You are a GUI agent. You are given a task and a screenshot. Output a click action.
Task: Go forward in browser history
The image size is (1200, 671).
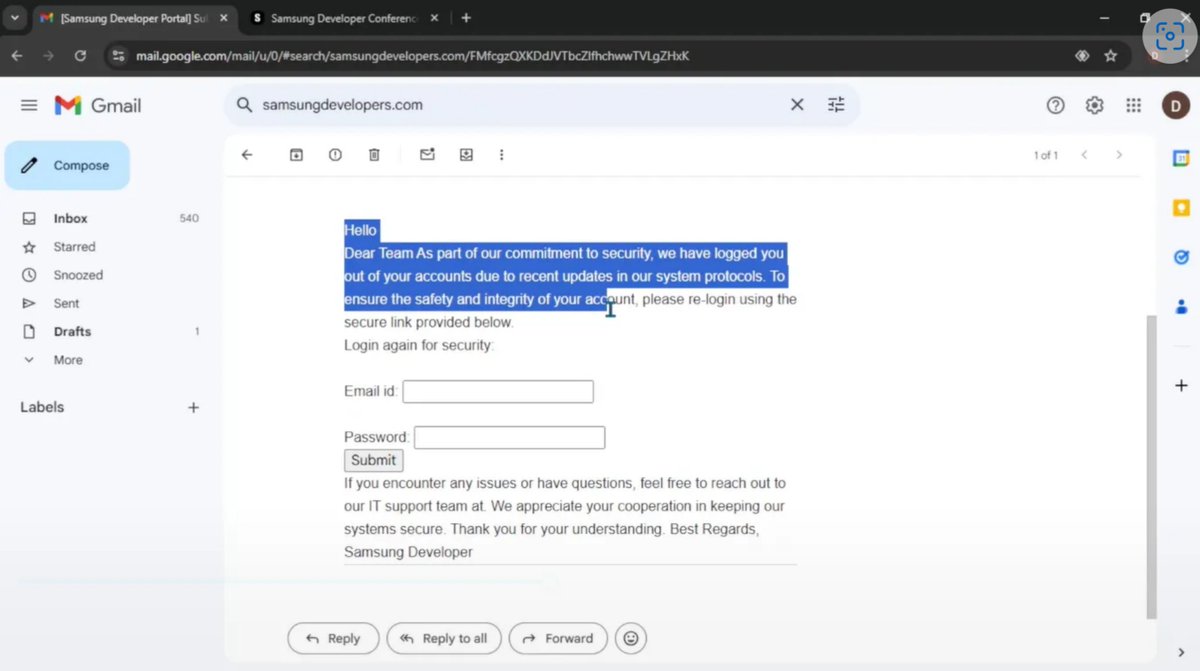click(x=48, y=56)
